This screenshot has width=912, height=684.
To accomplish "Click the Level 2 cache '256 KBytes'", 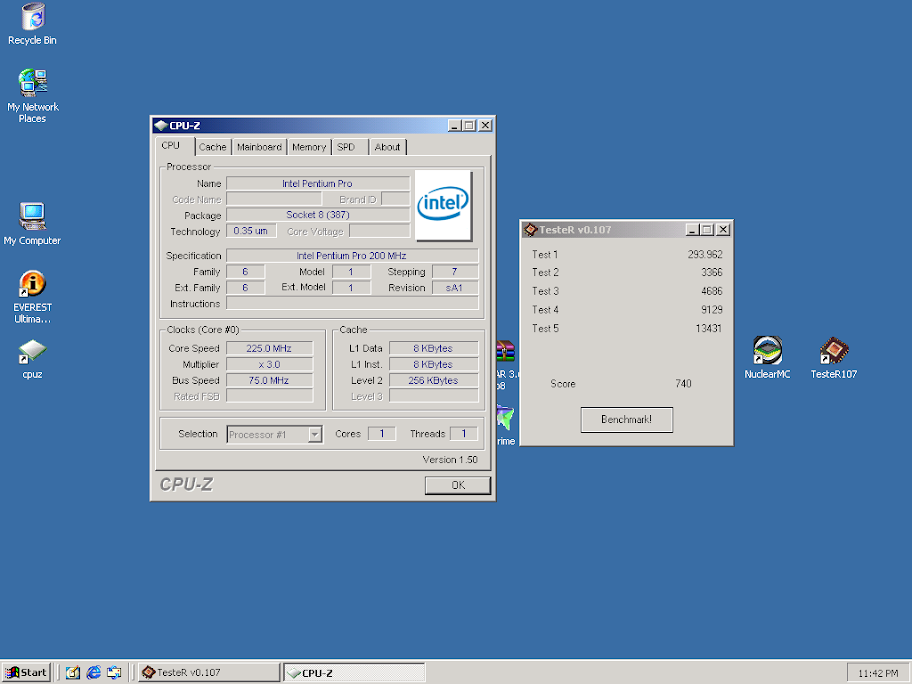I will (433, 380).
